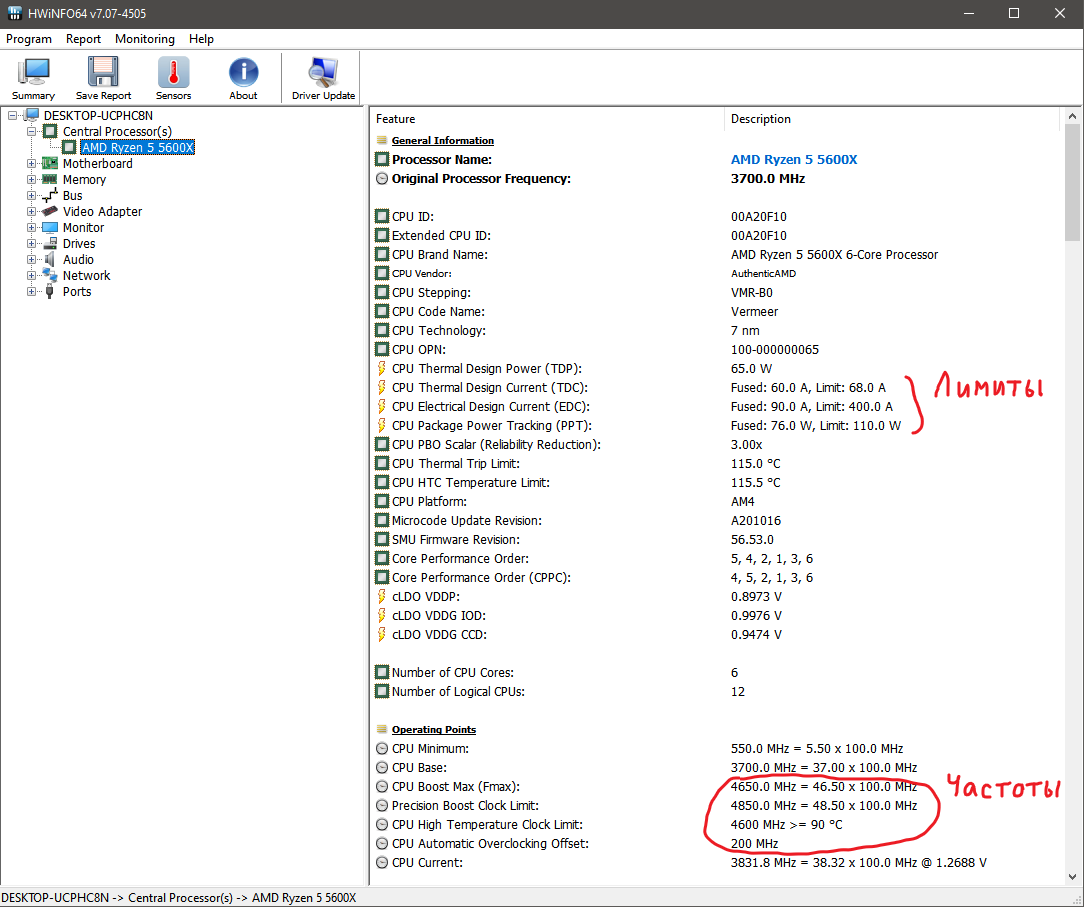
Task: Click the Memory module icon
Action: tap(50, 179)
